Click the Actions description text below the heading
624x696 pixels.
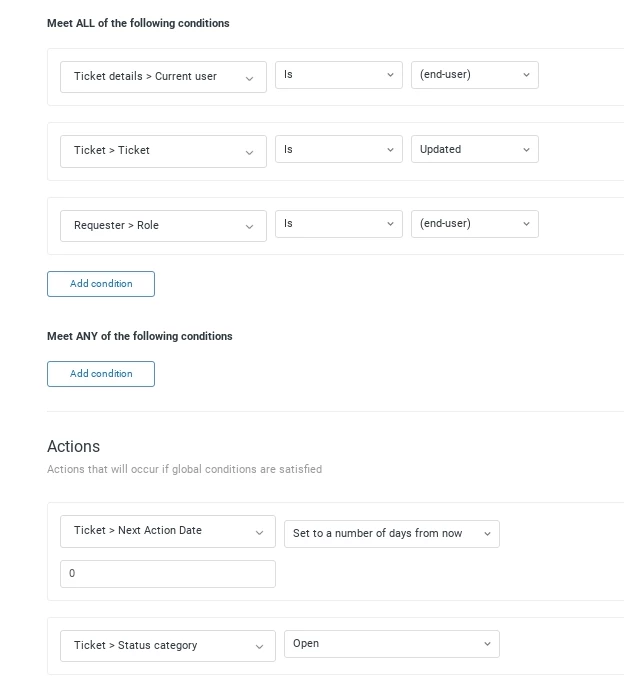(x=184, y=469)
